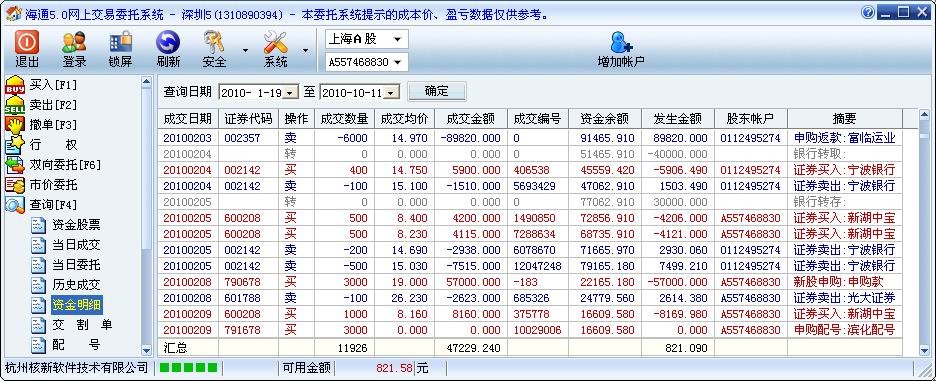Activate the 锁屏 lock screen icon

tap(121, 50)
